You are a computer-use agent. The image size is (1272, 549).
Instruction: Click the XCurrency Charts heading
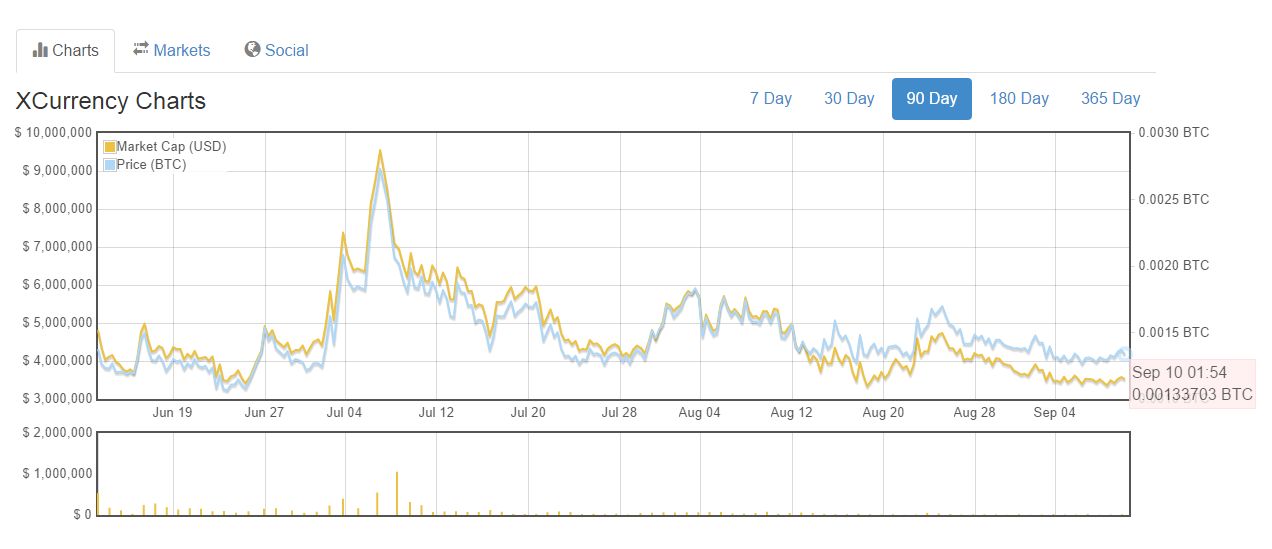pos(111,101)
